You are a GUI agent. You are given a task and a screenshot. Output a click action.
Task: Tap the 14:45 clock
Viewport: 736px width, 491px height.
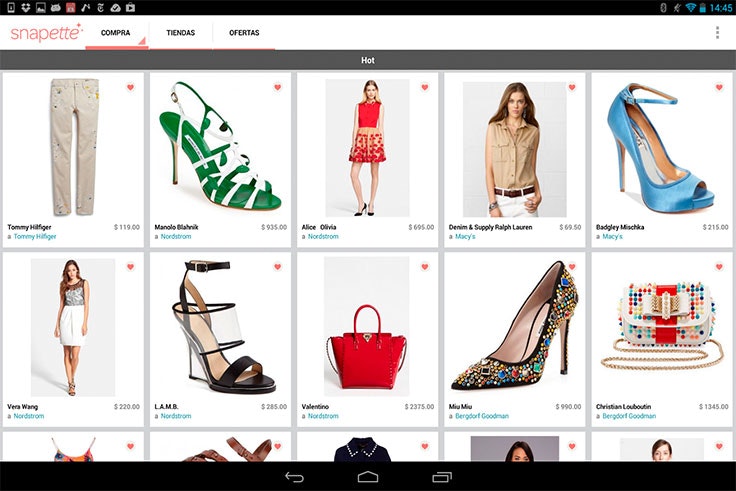tap(721, 8)
